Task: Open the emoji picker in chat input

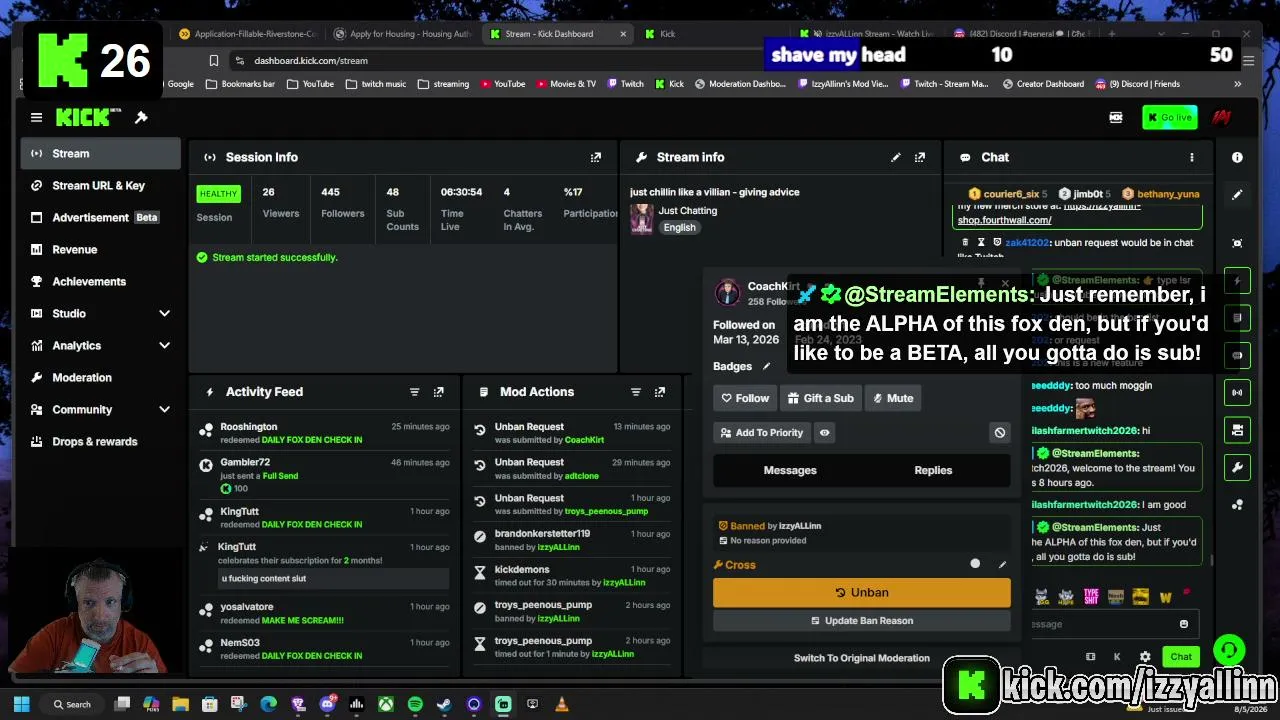Action: (1184, 624)
